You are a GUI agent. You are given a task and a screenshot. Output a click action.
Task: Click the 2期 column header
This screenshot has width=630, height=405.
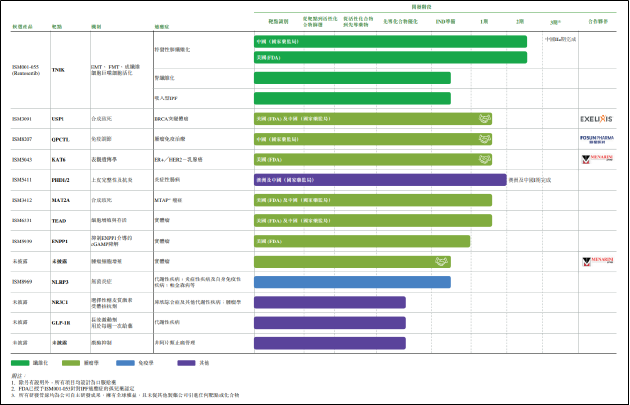[520, 20]
